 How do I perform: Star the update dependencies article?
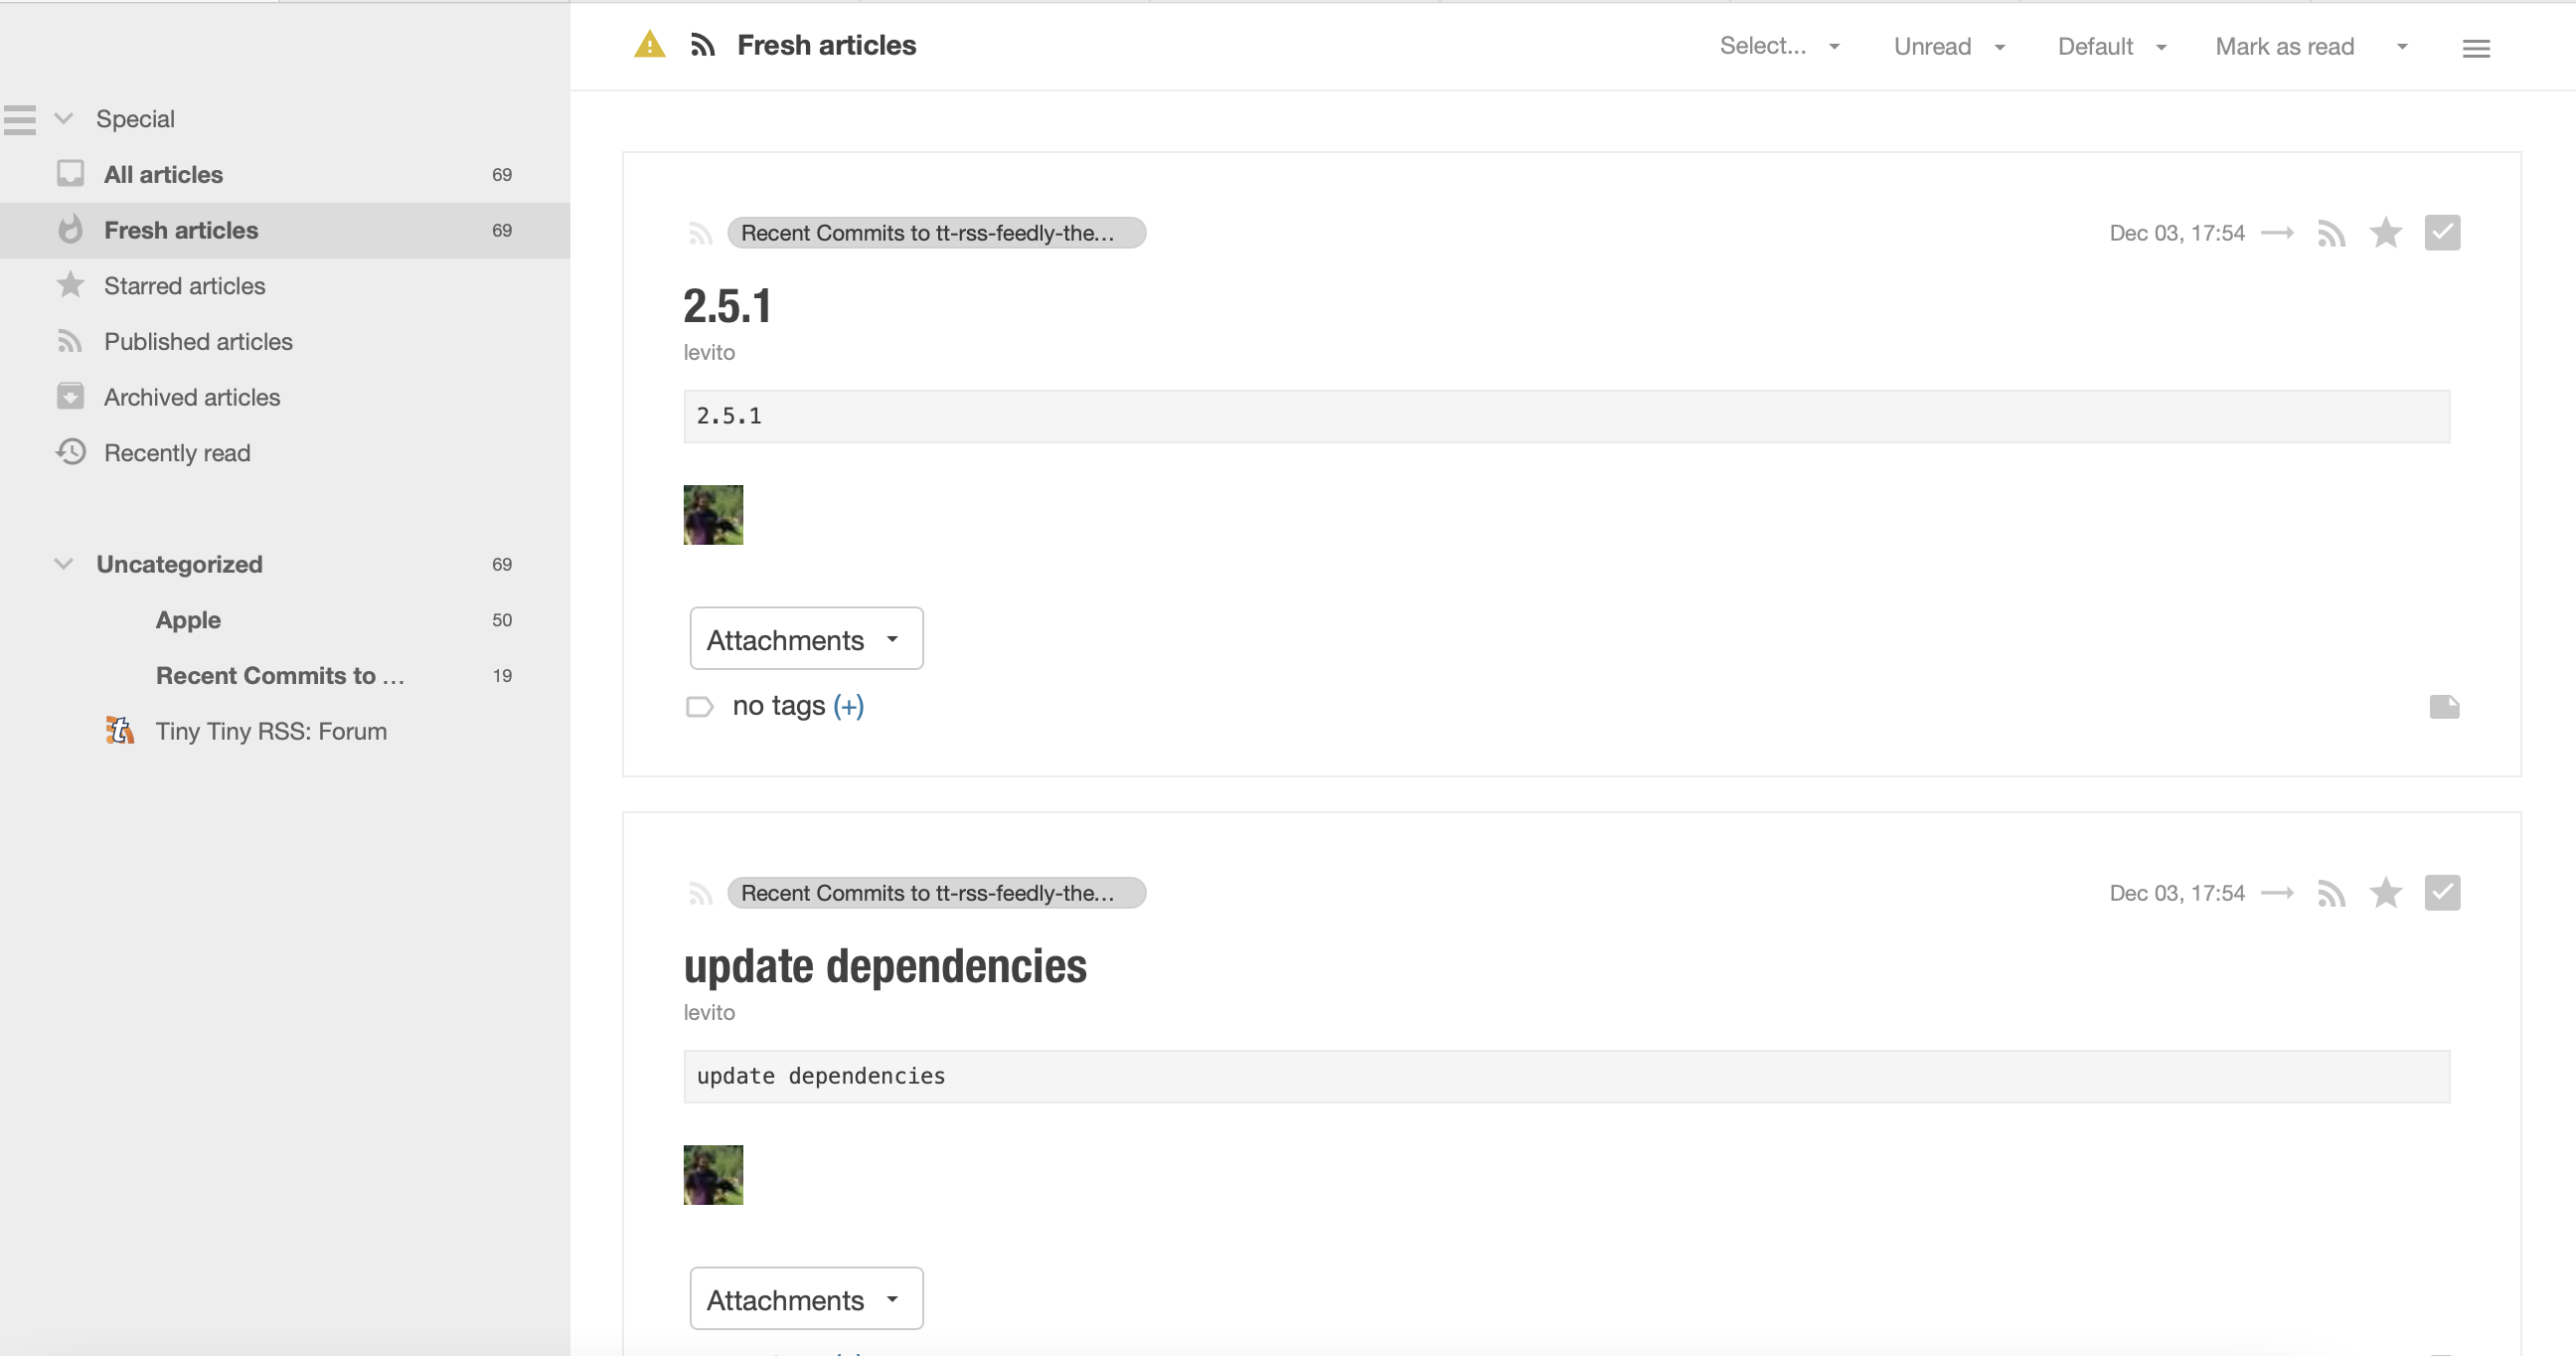[2385, 893]
